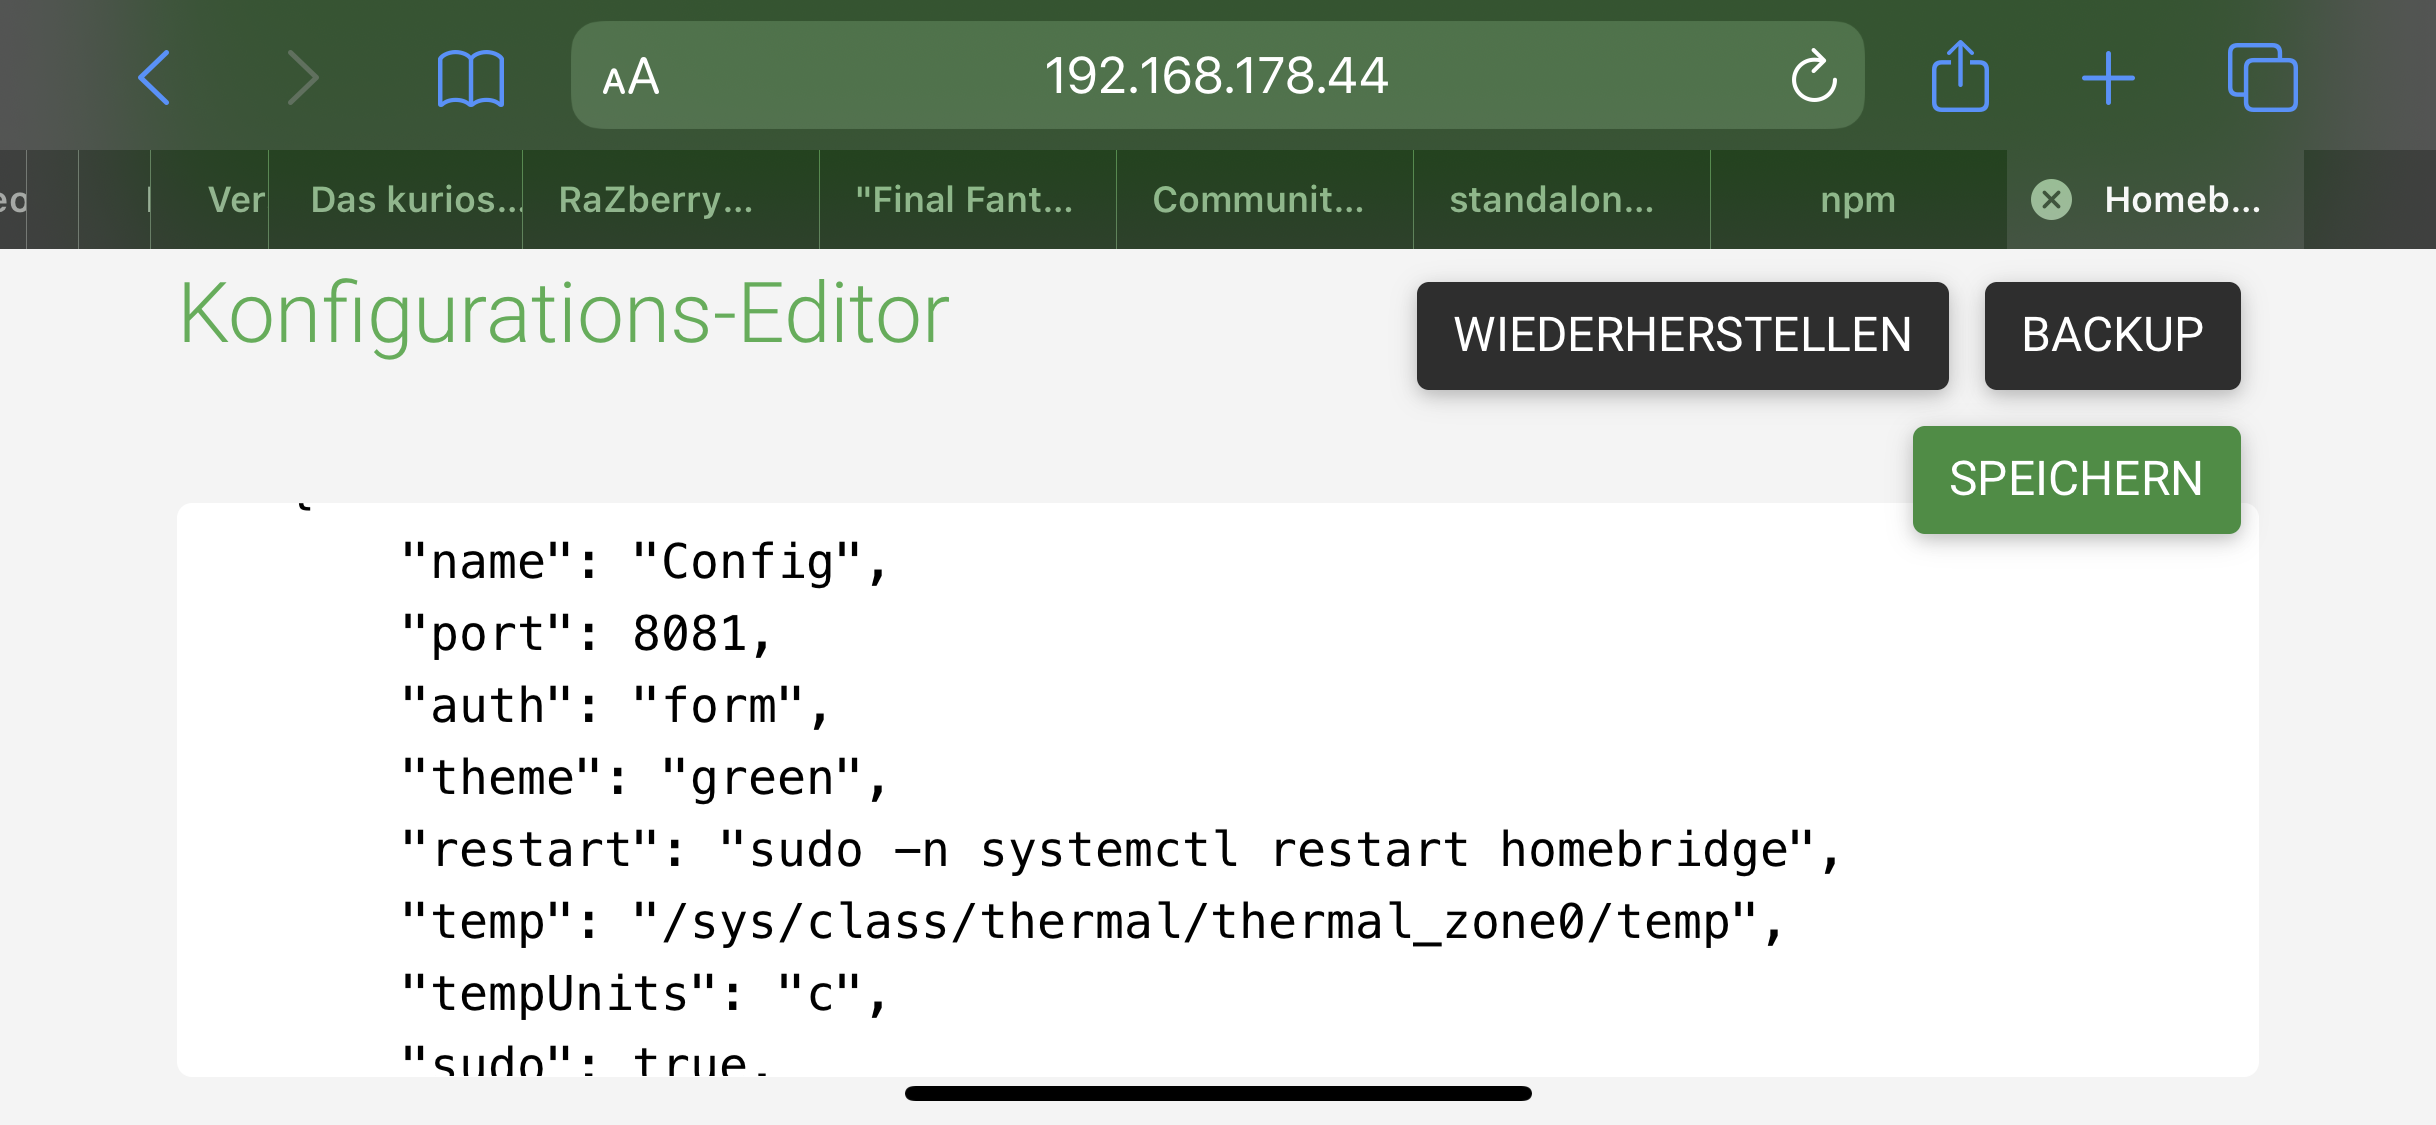The height and width of the screenshot is (1125, 2436).
Task: Open the share sheet icon
Action: 1960,77
